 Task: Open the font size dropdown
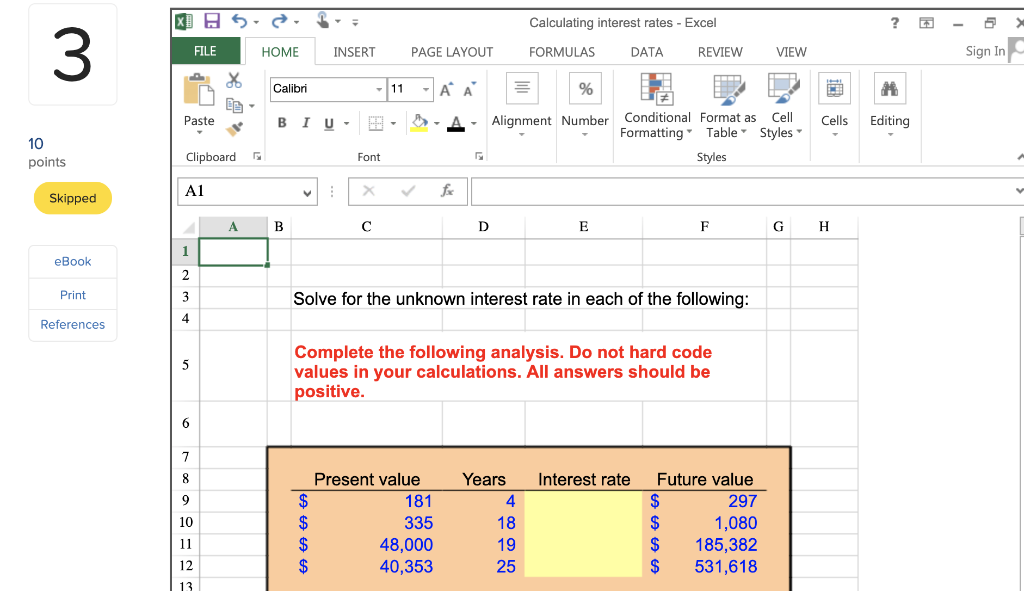pos(425,89)
